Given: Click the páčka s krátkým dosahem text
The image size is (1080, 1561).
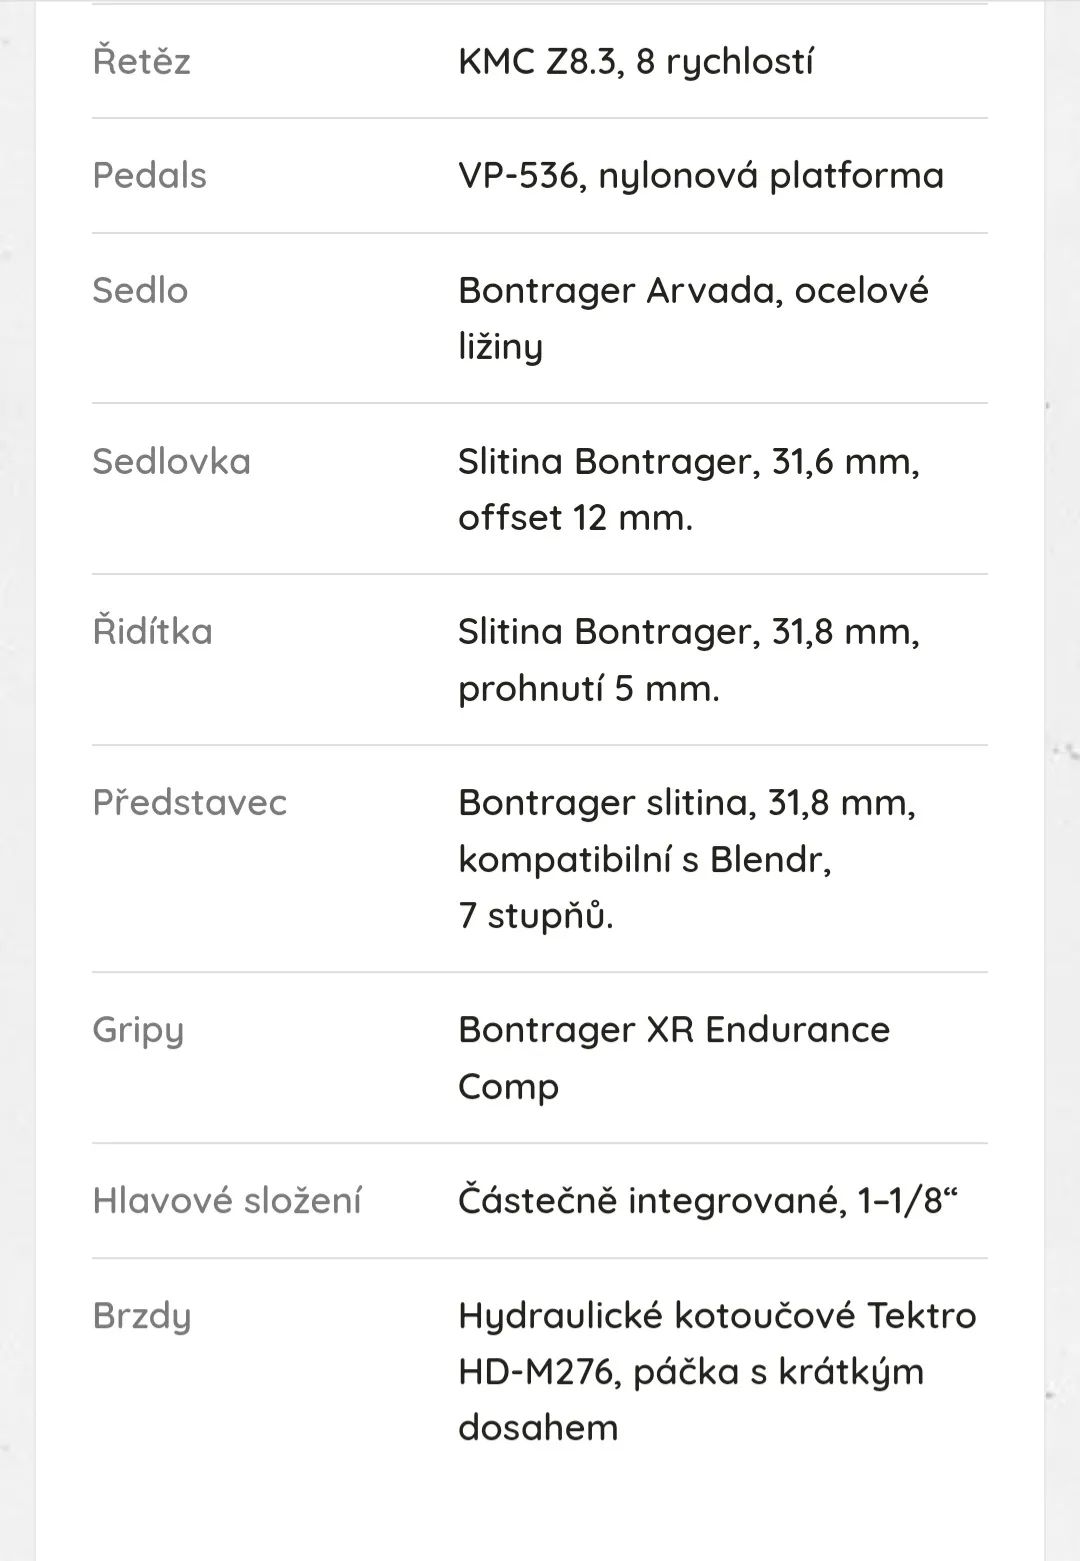Looking at the screenshot, I should (691, 1399).
